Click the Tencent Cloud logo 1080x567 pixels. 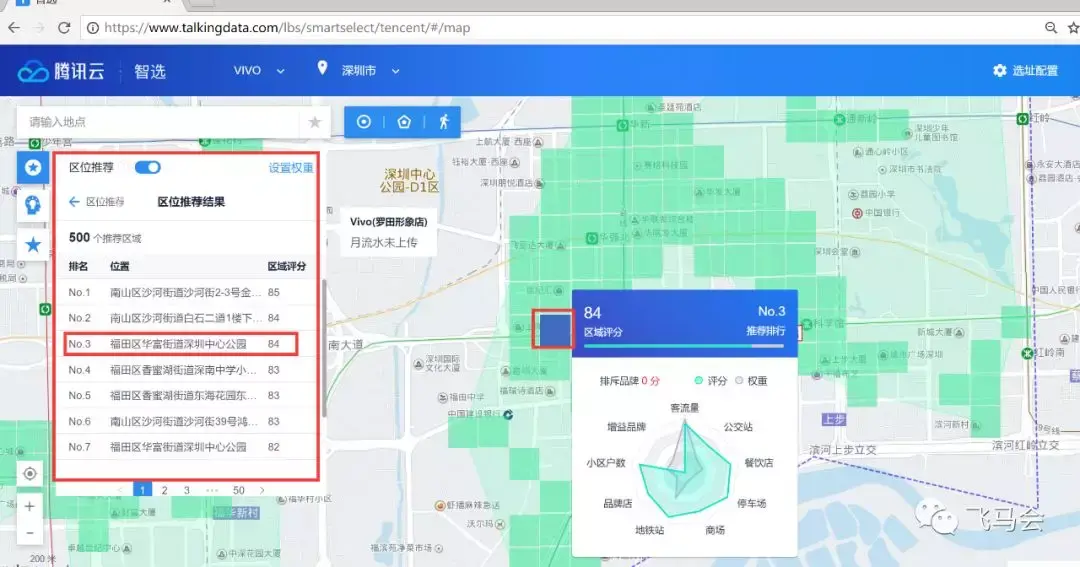tap(61, 71)
